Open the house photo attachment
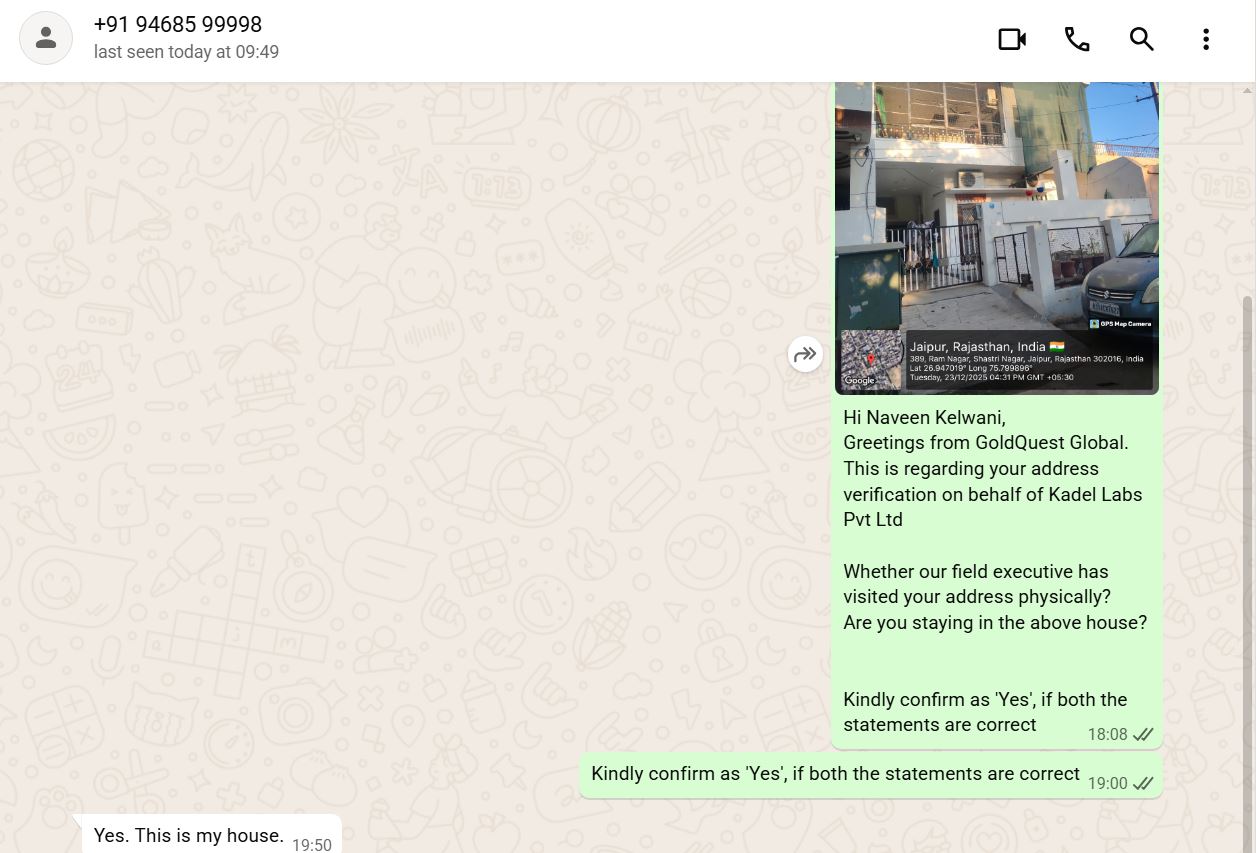The image size is (1256, 853). (997, 238)
